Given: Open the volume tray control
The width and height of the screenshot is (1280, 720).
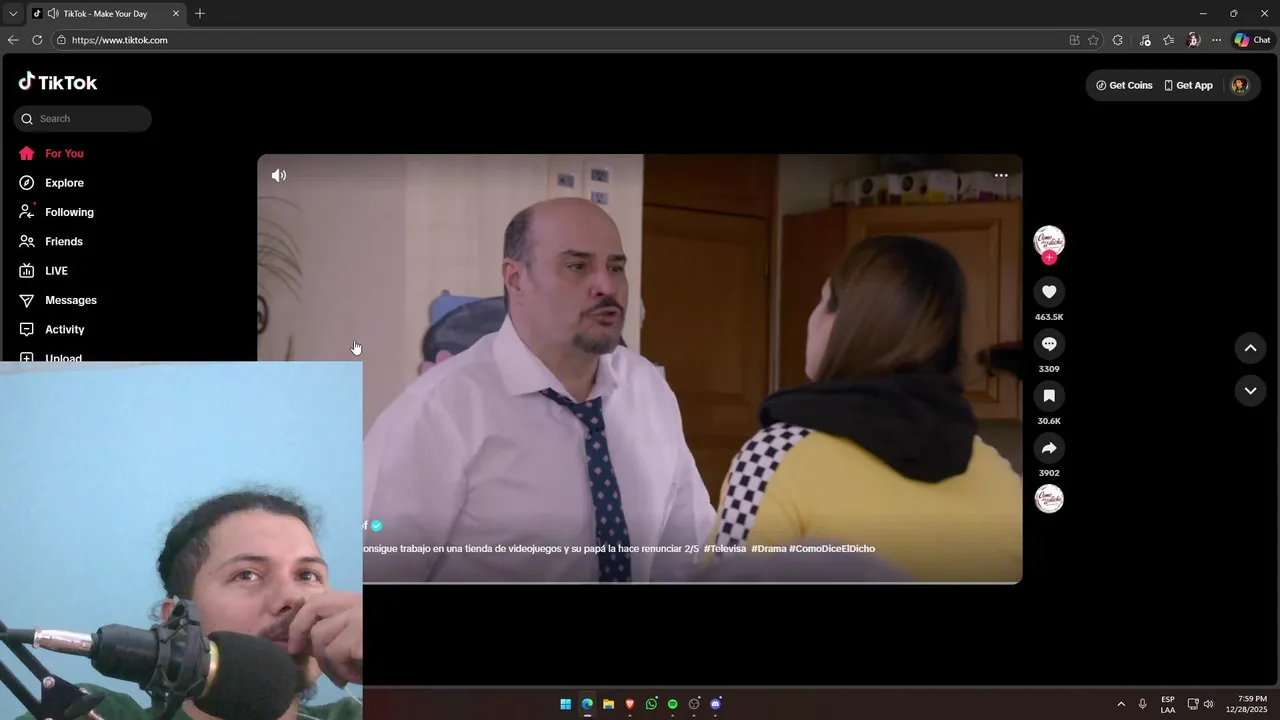Looking at the screenshot, I should point(1209,704).
